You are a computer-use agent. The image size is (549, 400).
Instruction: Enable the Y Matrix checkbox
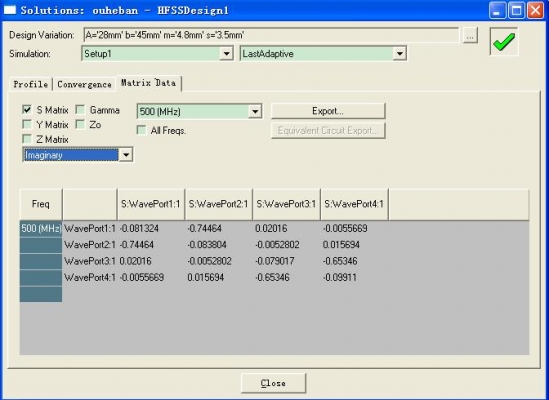click(x=27, y=124)
